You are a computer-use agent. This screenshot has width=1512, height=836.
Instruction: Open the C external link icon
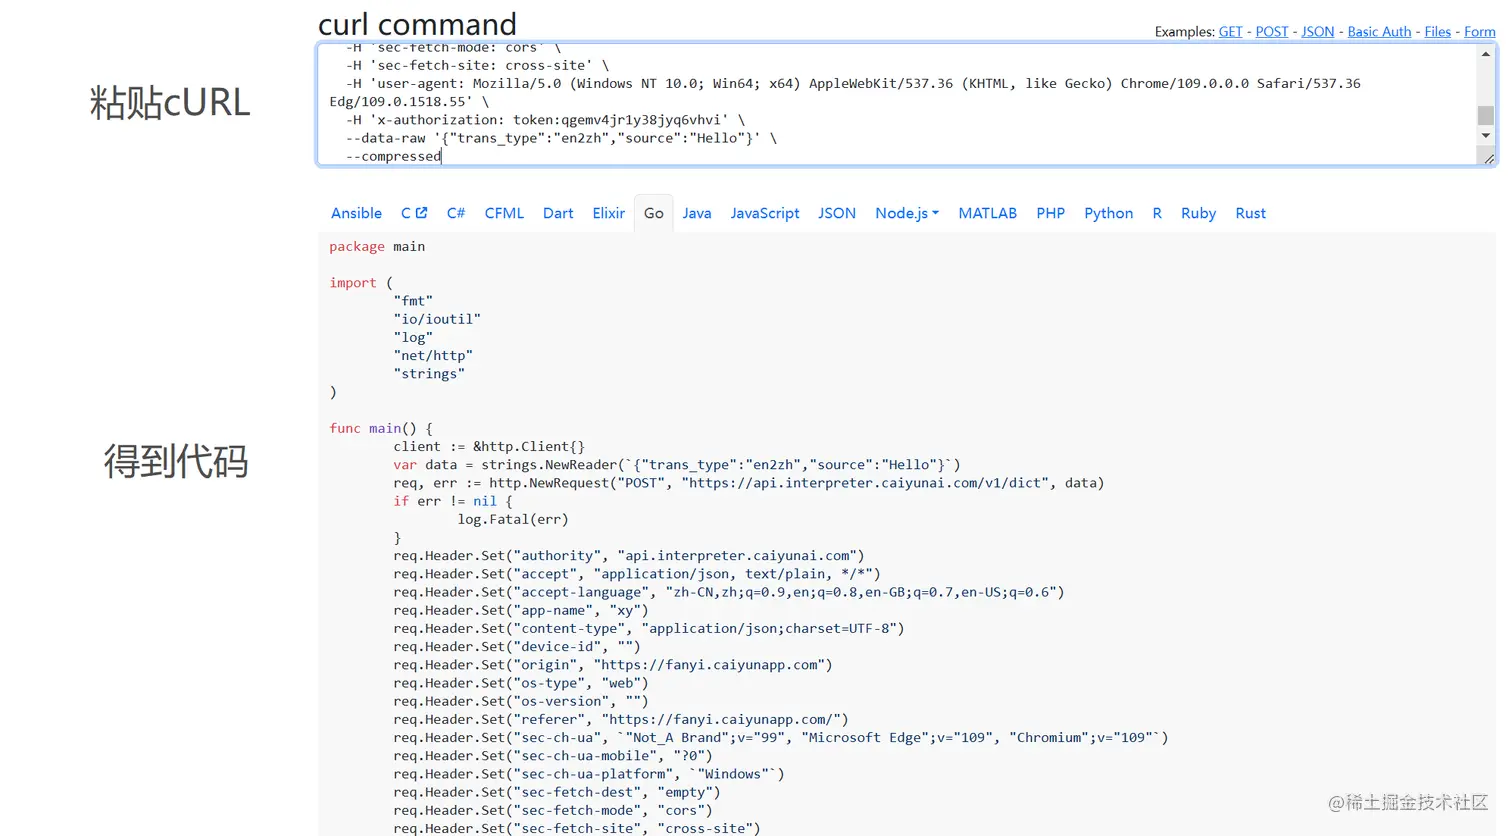point(421,213)
